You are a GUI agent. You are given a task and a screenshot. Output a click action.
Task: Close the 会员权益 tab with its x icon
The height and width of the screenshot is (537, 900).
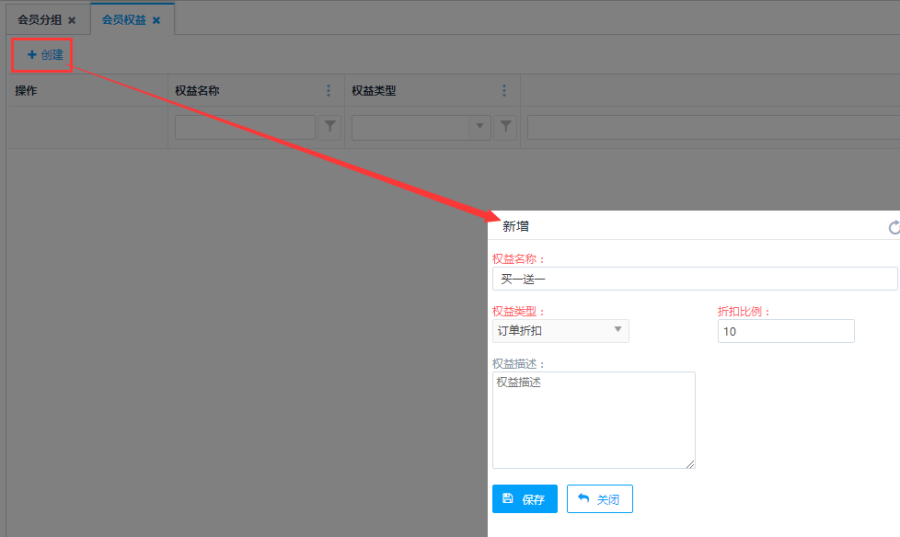[156, 20]
